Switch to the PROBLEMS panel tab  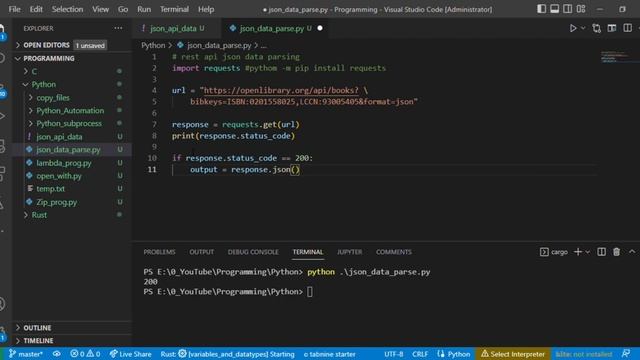(159, 252)
